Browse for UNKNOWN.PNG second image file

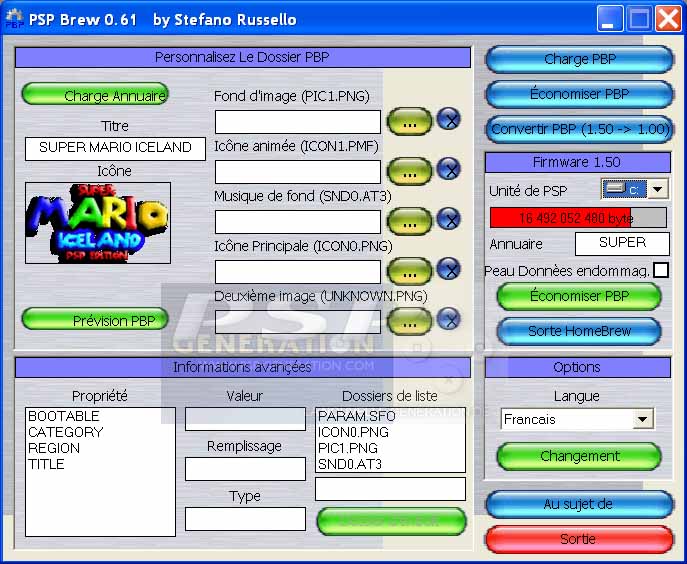pos(409,322)
